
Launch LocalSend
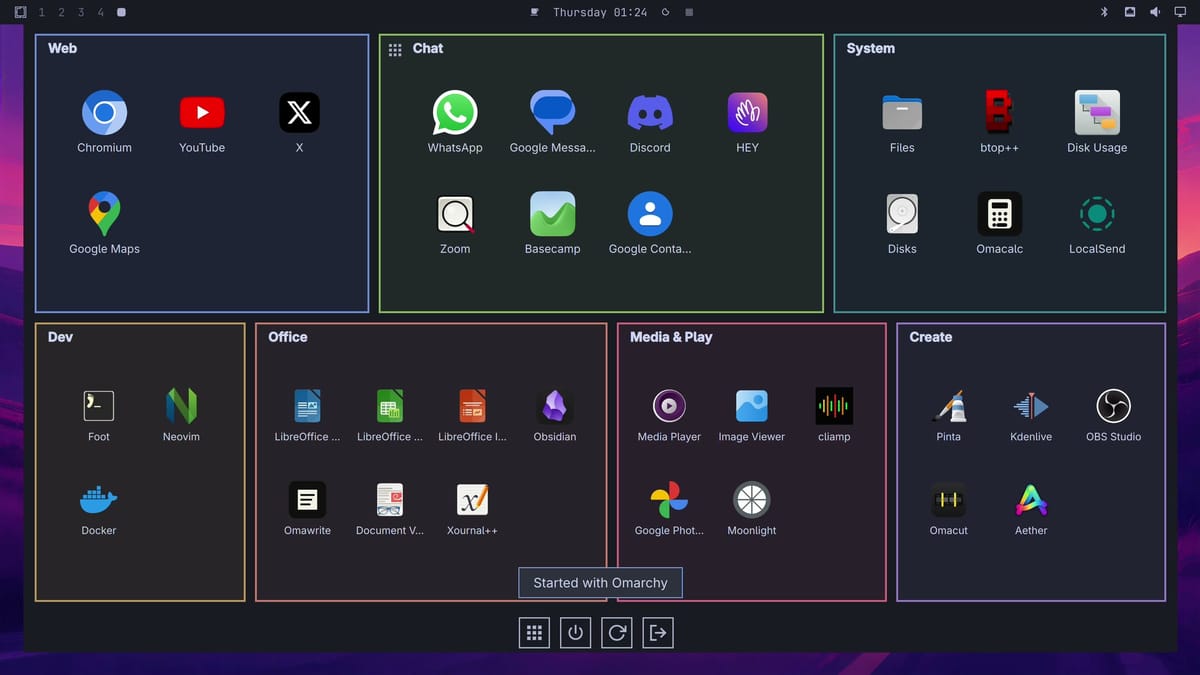pyautogui.click(x=1097, y=214)
